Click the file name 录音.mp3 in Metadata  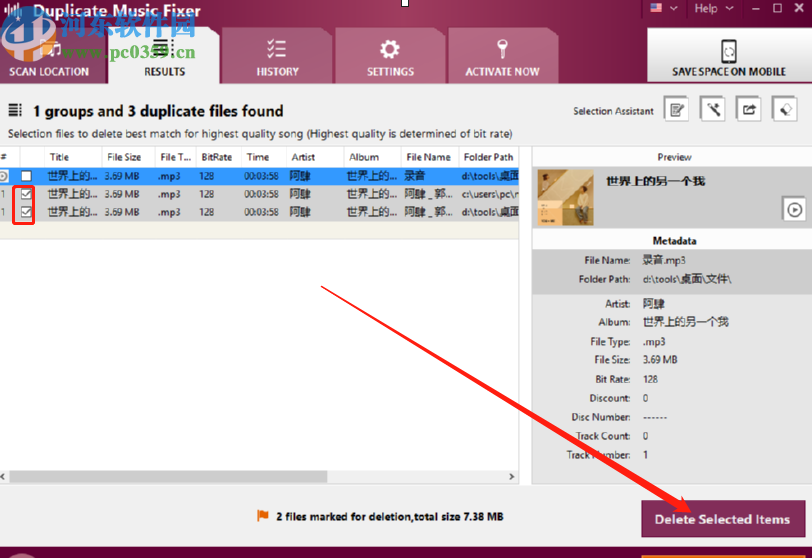coord(664,260)
